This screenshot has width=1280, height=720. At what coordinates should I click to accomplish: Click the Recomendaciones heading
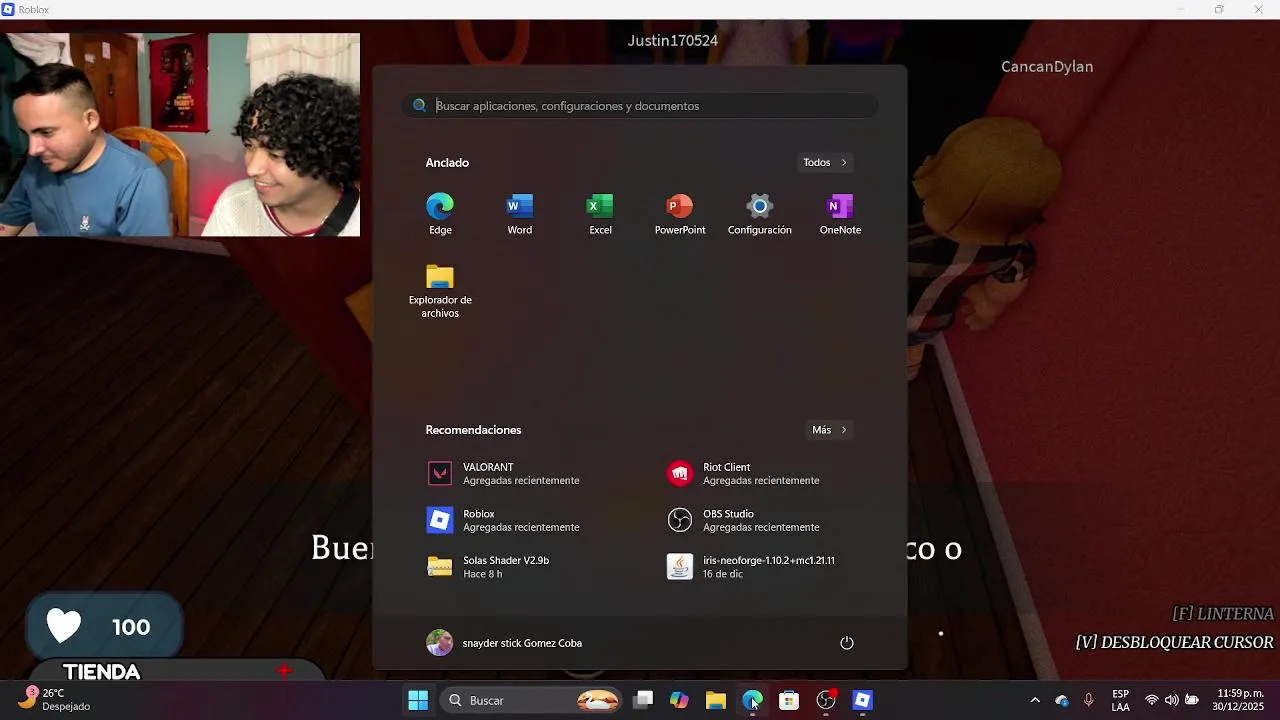(x=473, y=430)
